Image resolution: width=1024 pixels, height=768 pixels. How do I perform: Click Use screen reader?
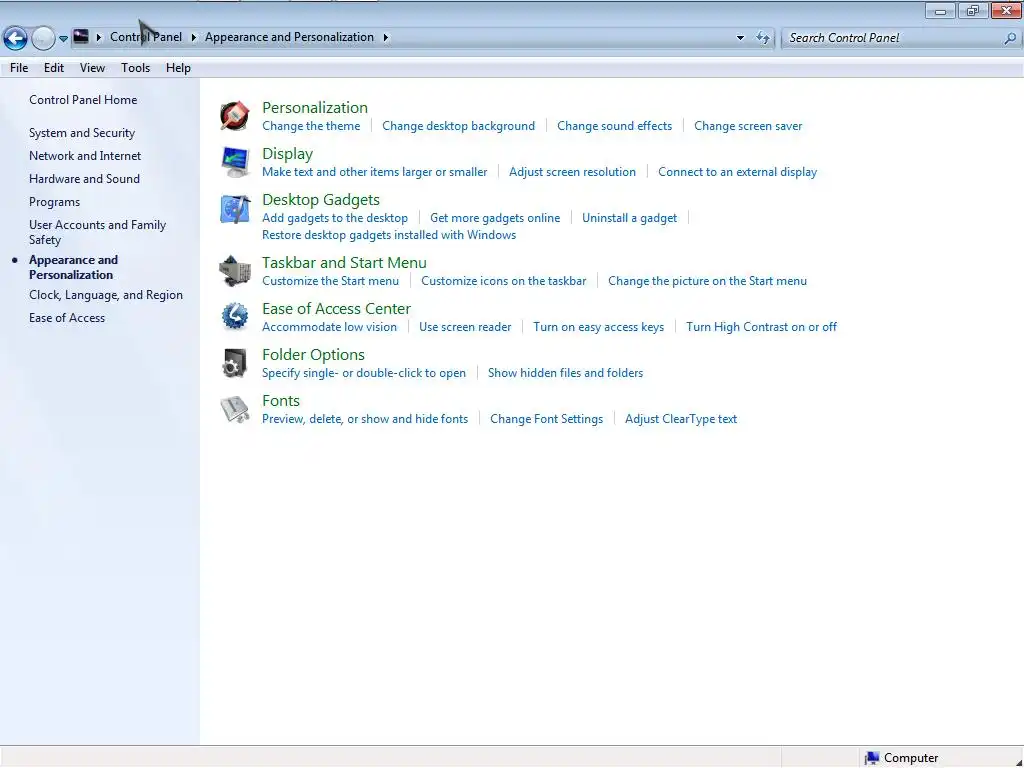tap(465, 327)
